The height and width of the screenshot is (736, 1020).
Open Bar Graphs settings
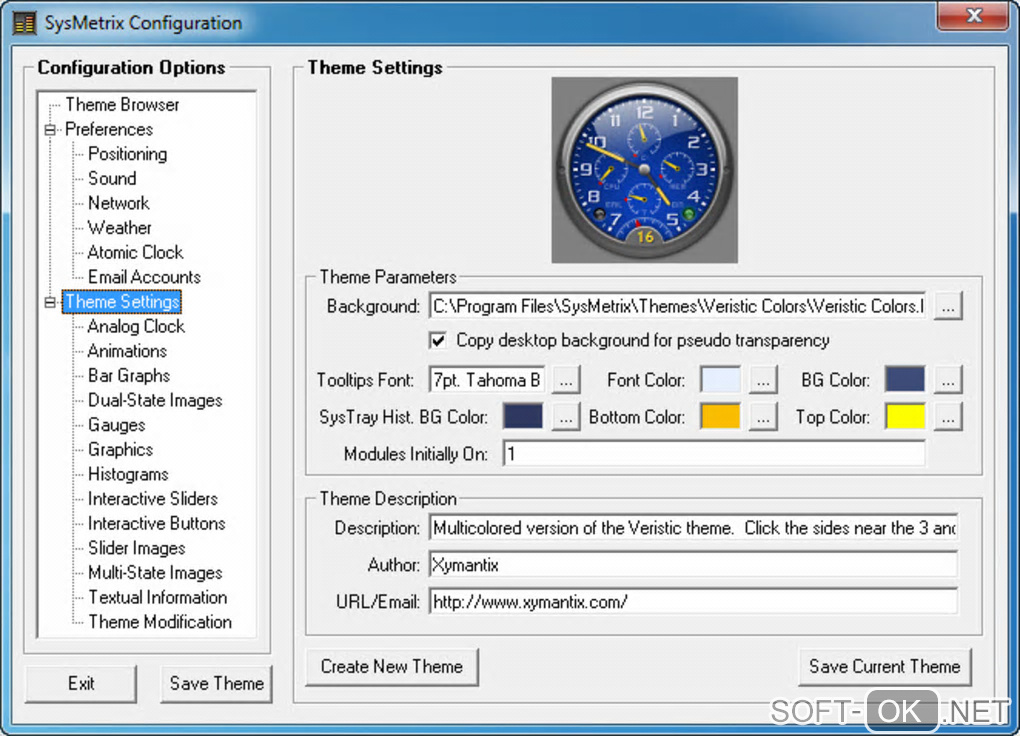(129, 375)
